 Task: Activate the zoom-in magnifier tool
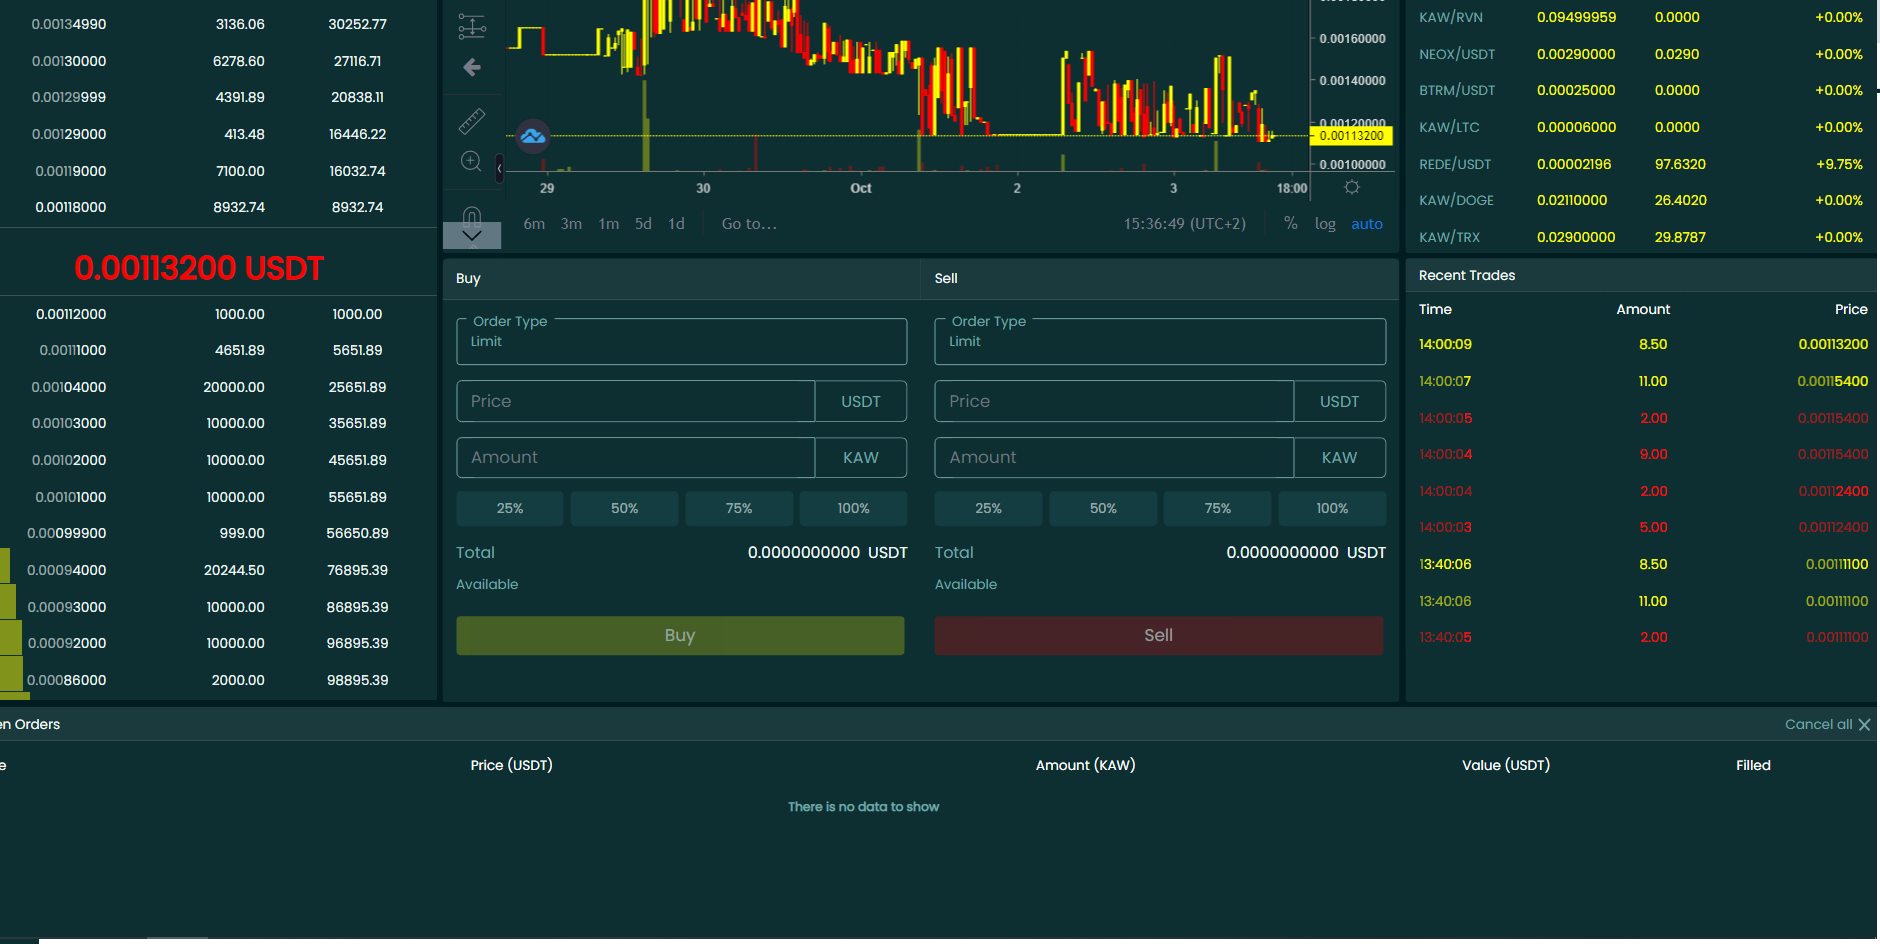[x=472, y=162]
